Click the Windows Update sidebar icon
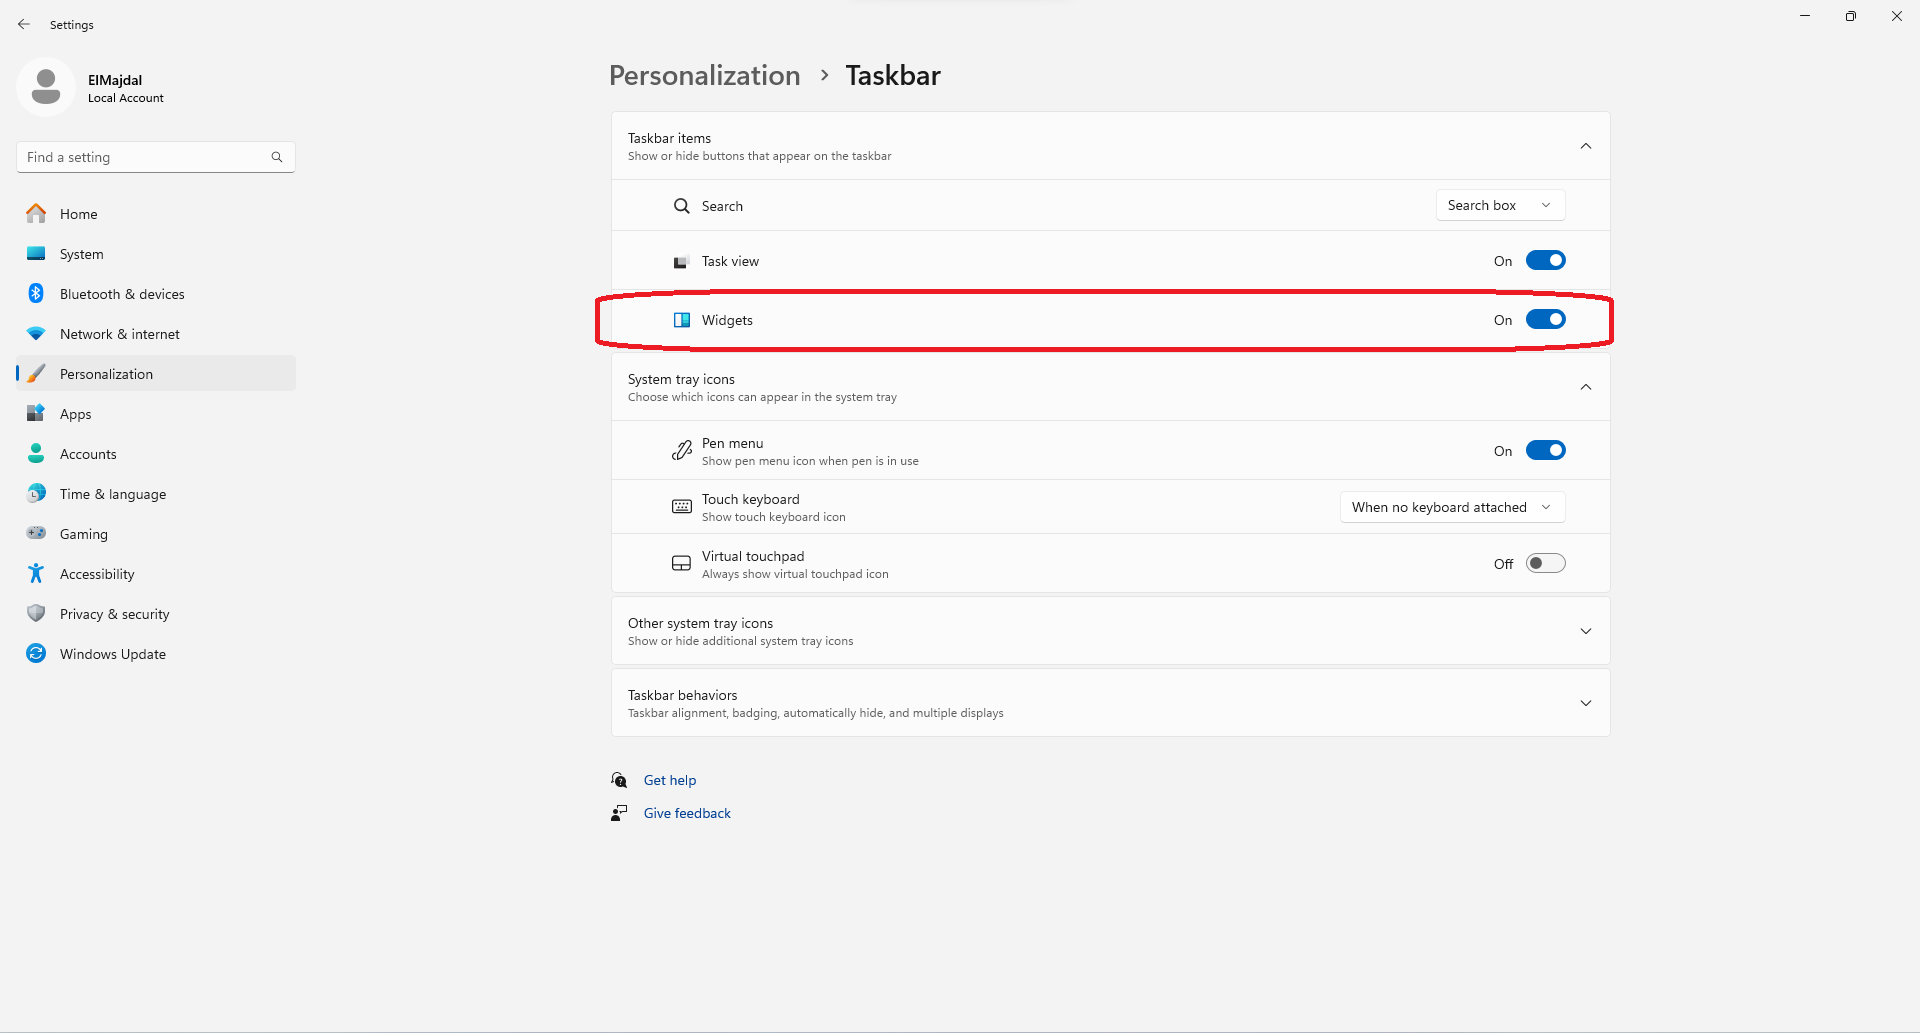The width and height of the screenshot is (1920, 1033). pyautogui.click(x=36, y=654)
